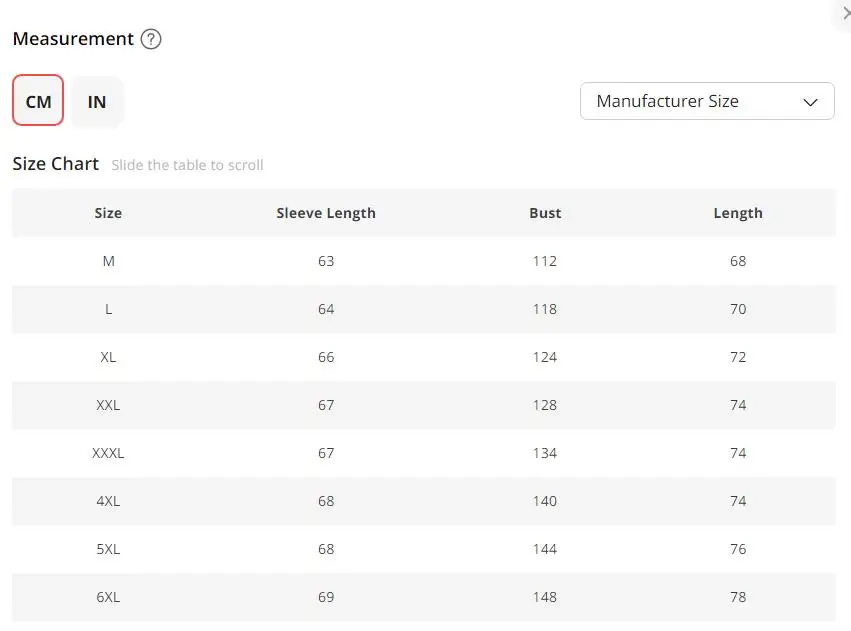Click the Measurement heading text
Screen dimensions: 851x631
pos(73,39)
